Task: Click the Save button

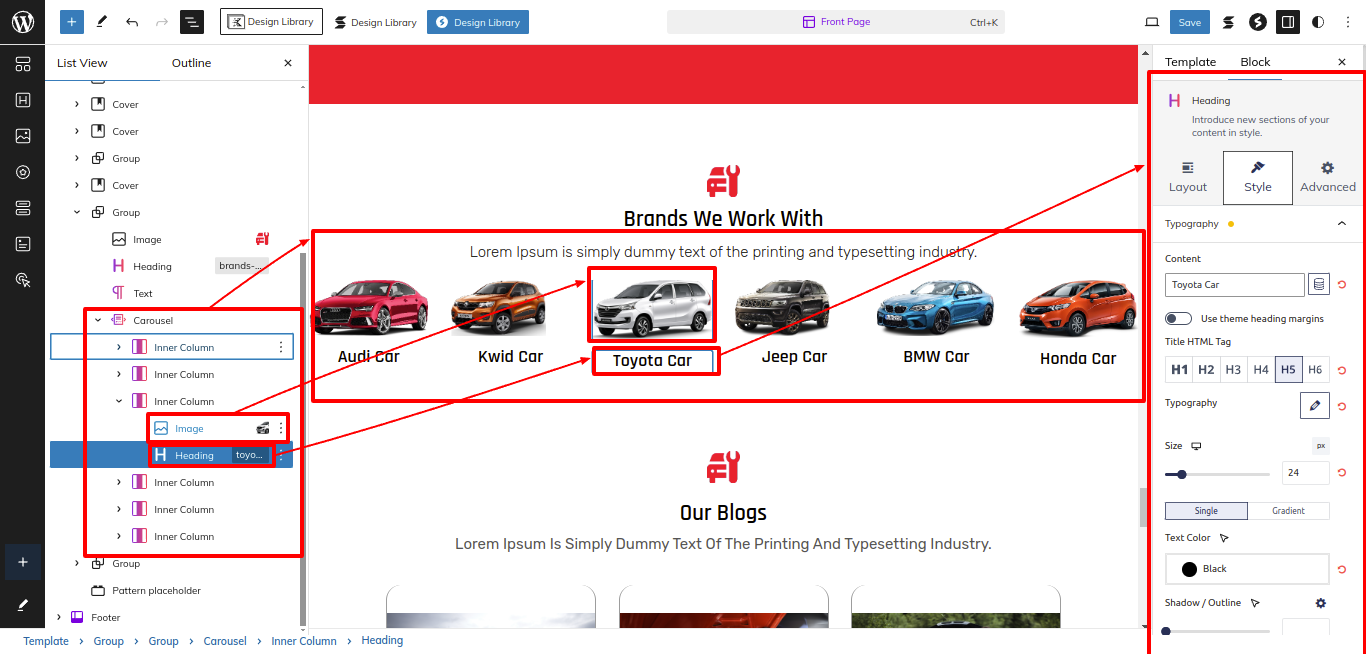Action: pyautogui.click(x=1190, y=22)
